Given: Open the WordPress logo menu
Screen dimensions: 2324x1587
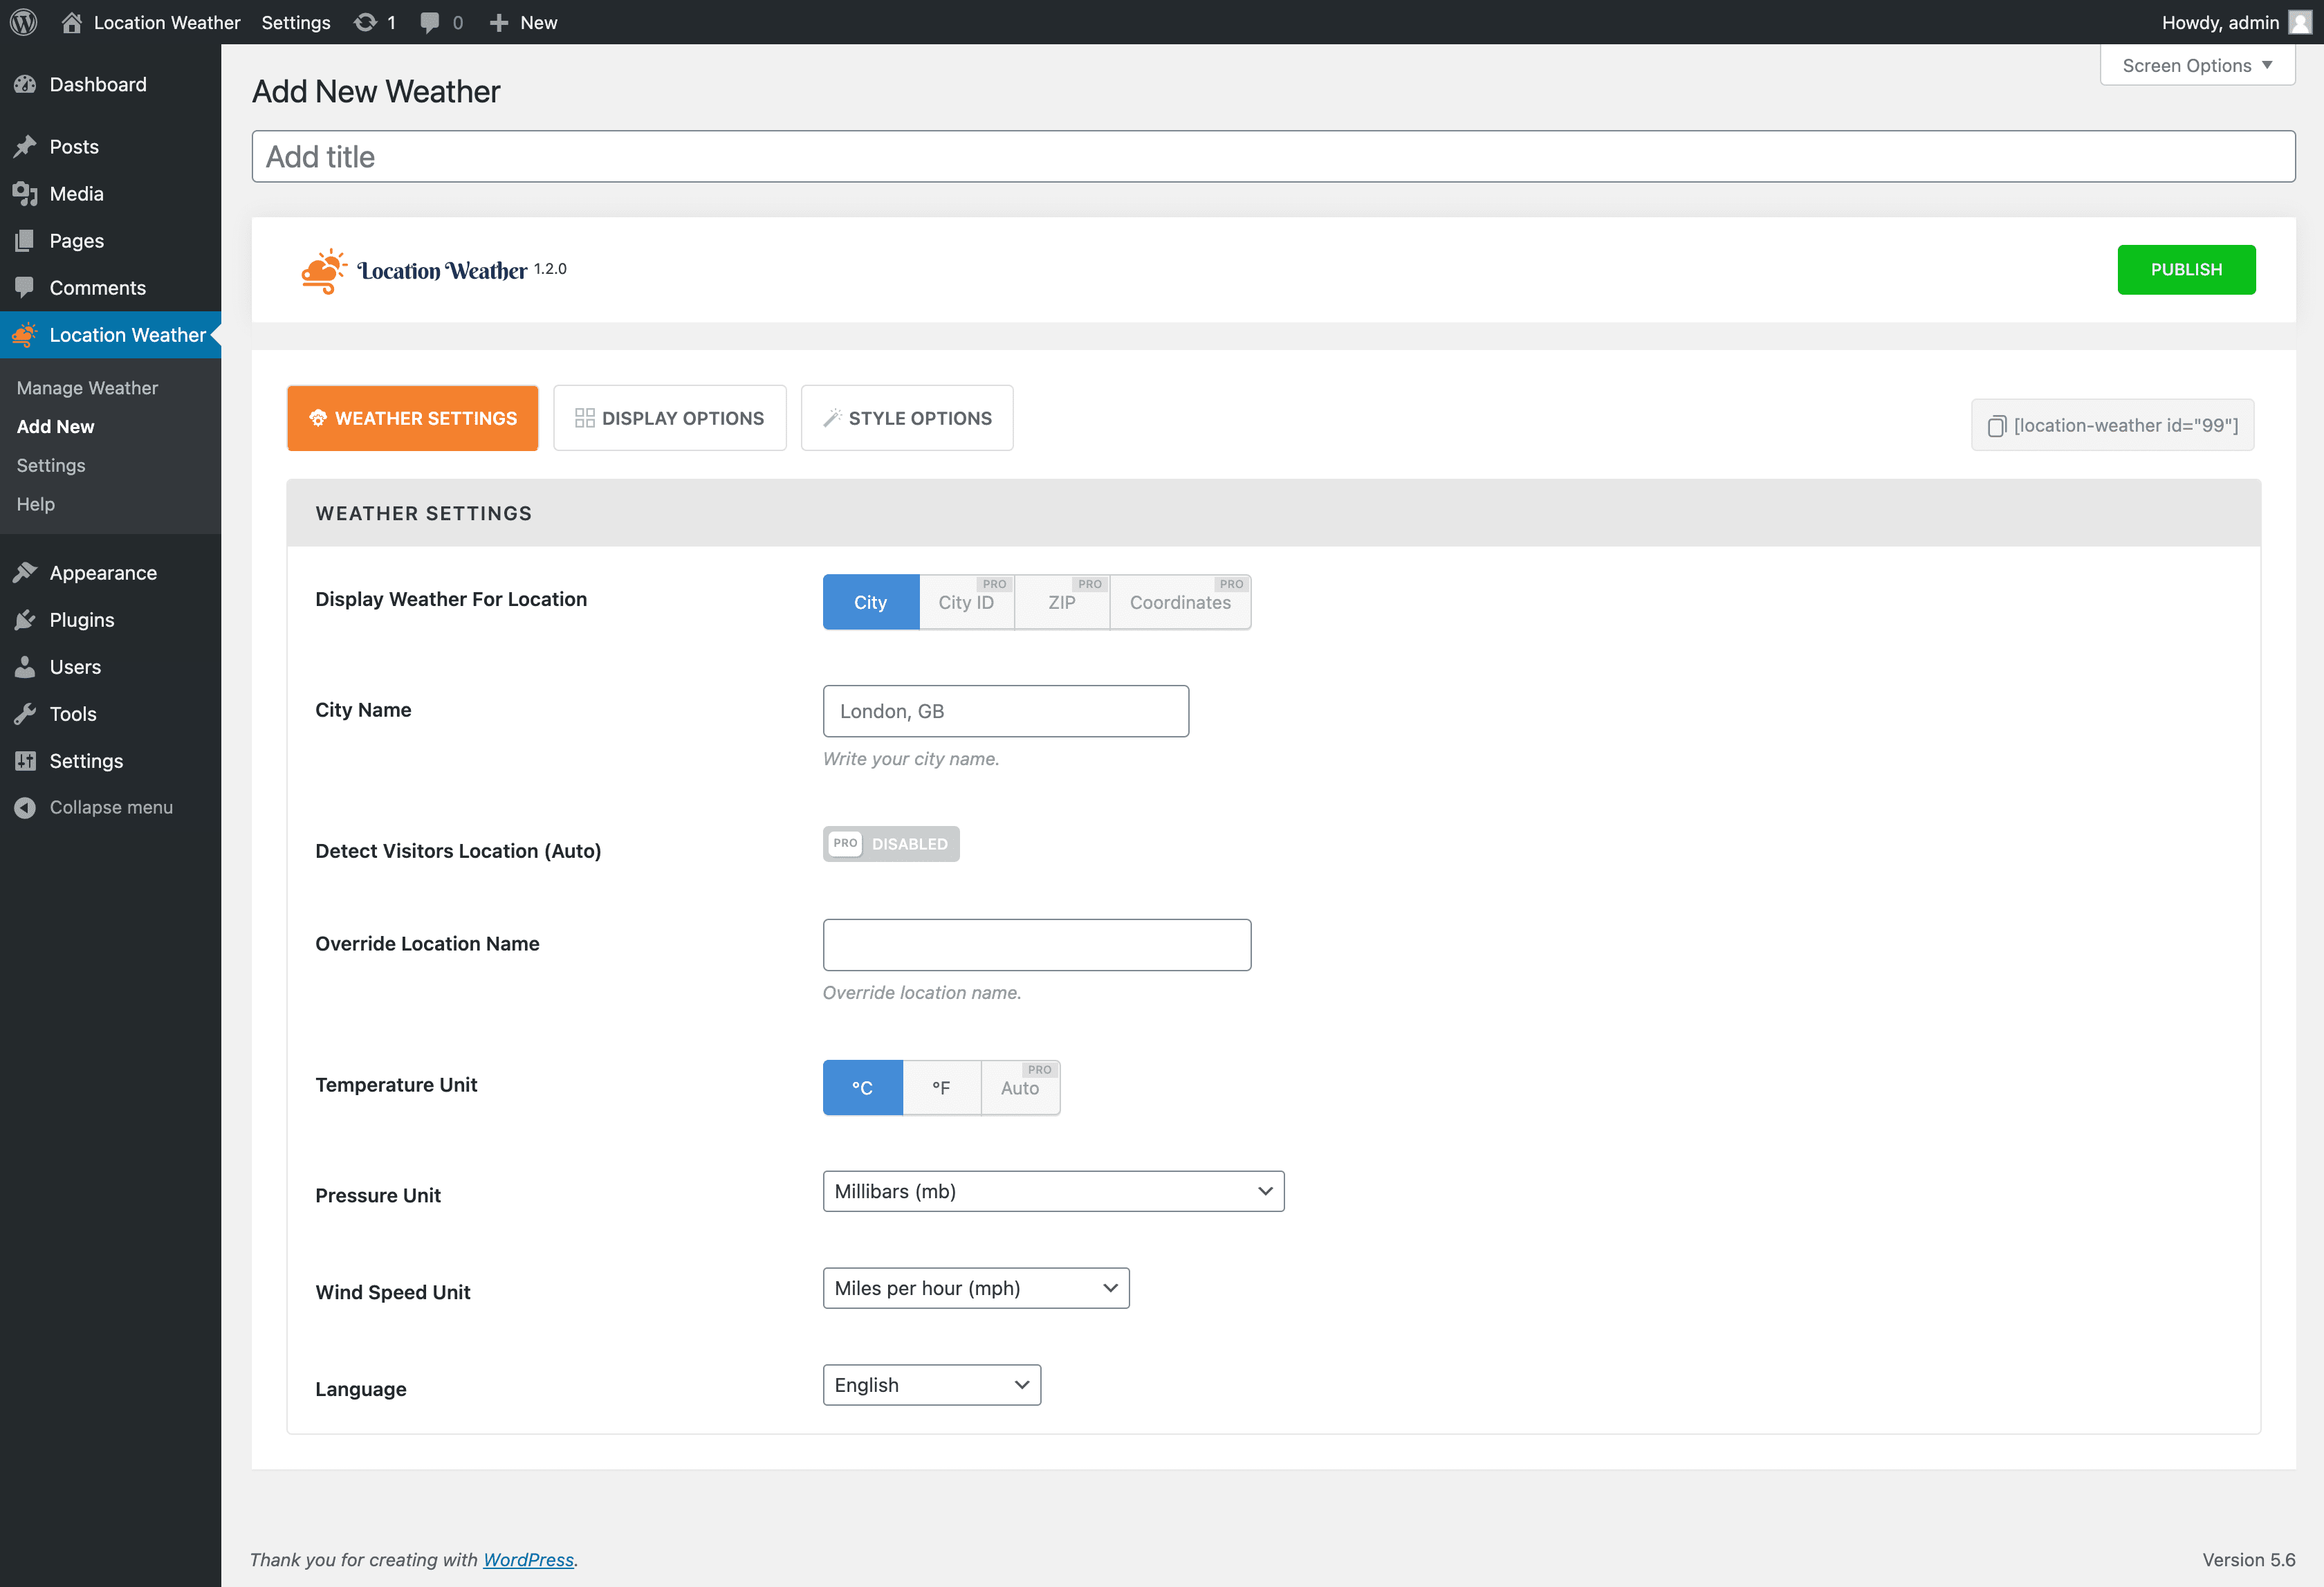Looking at the screenshot, I should tap(24, 22).
